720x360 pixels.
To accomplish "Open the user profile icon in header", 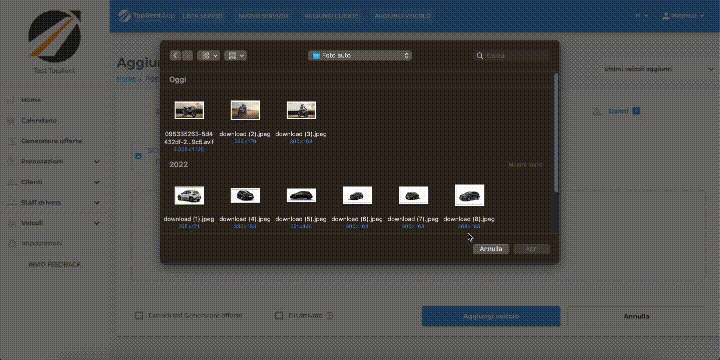I will click(666, 16).
